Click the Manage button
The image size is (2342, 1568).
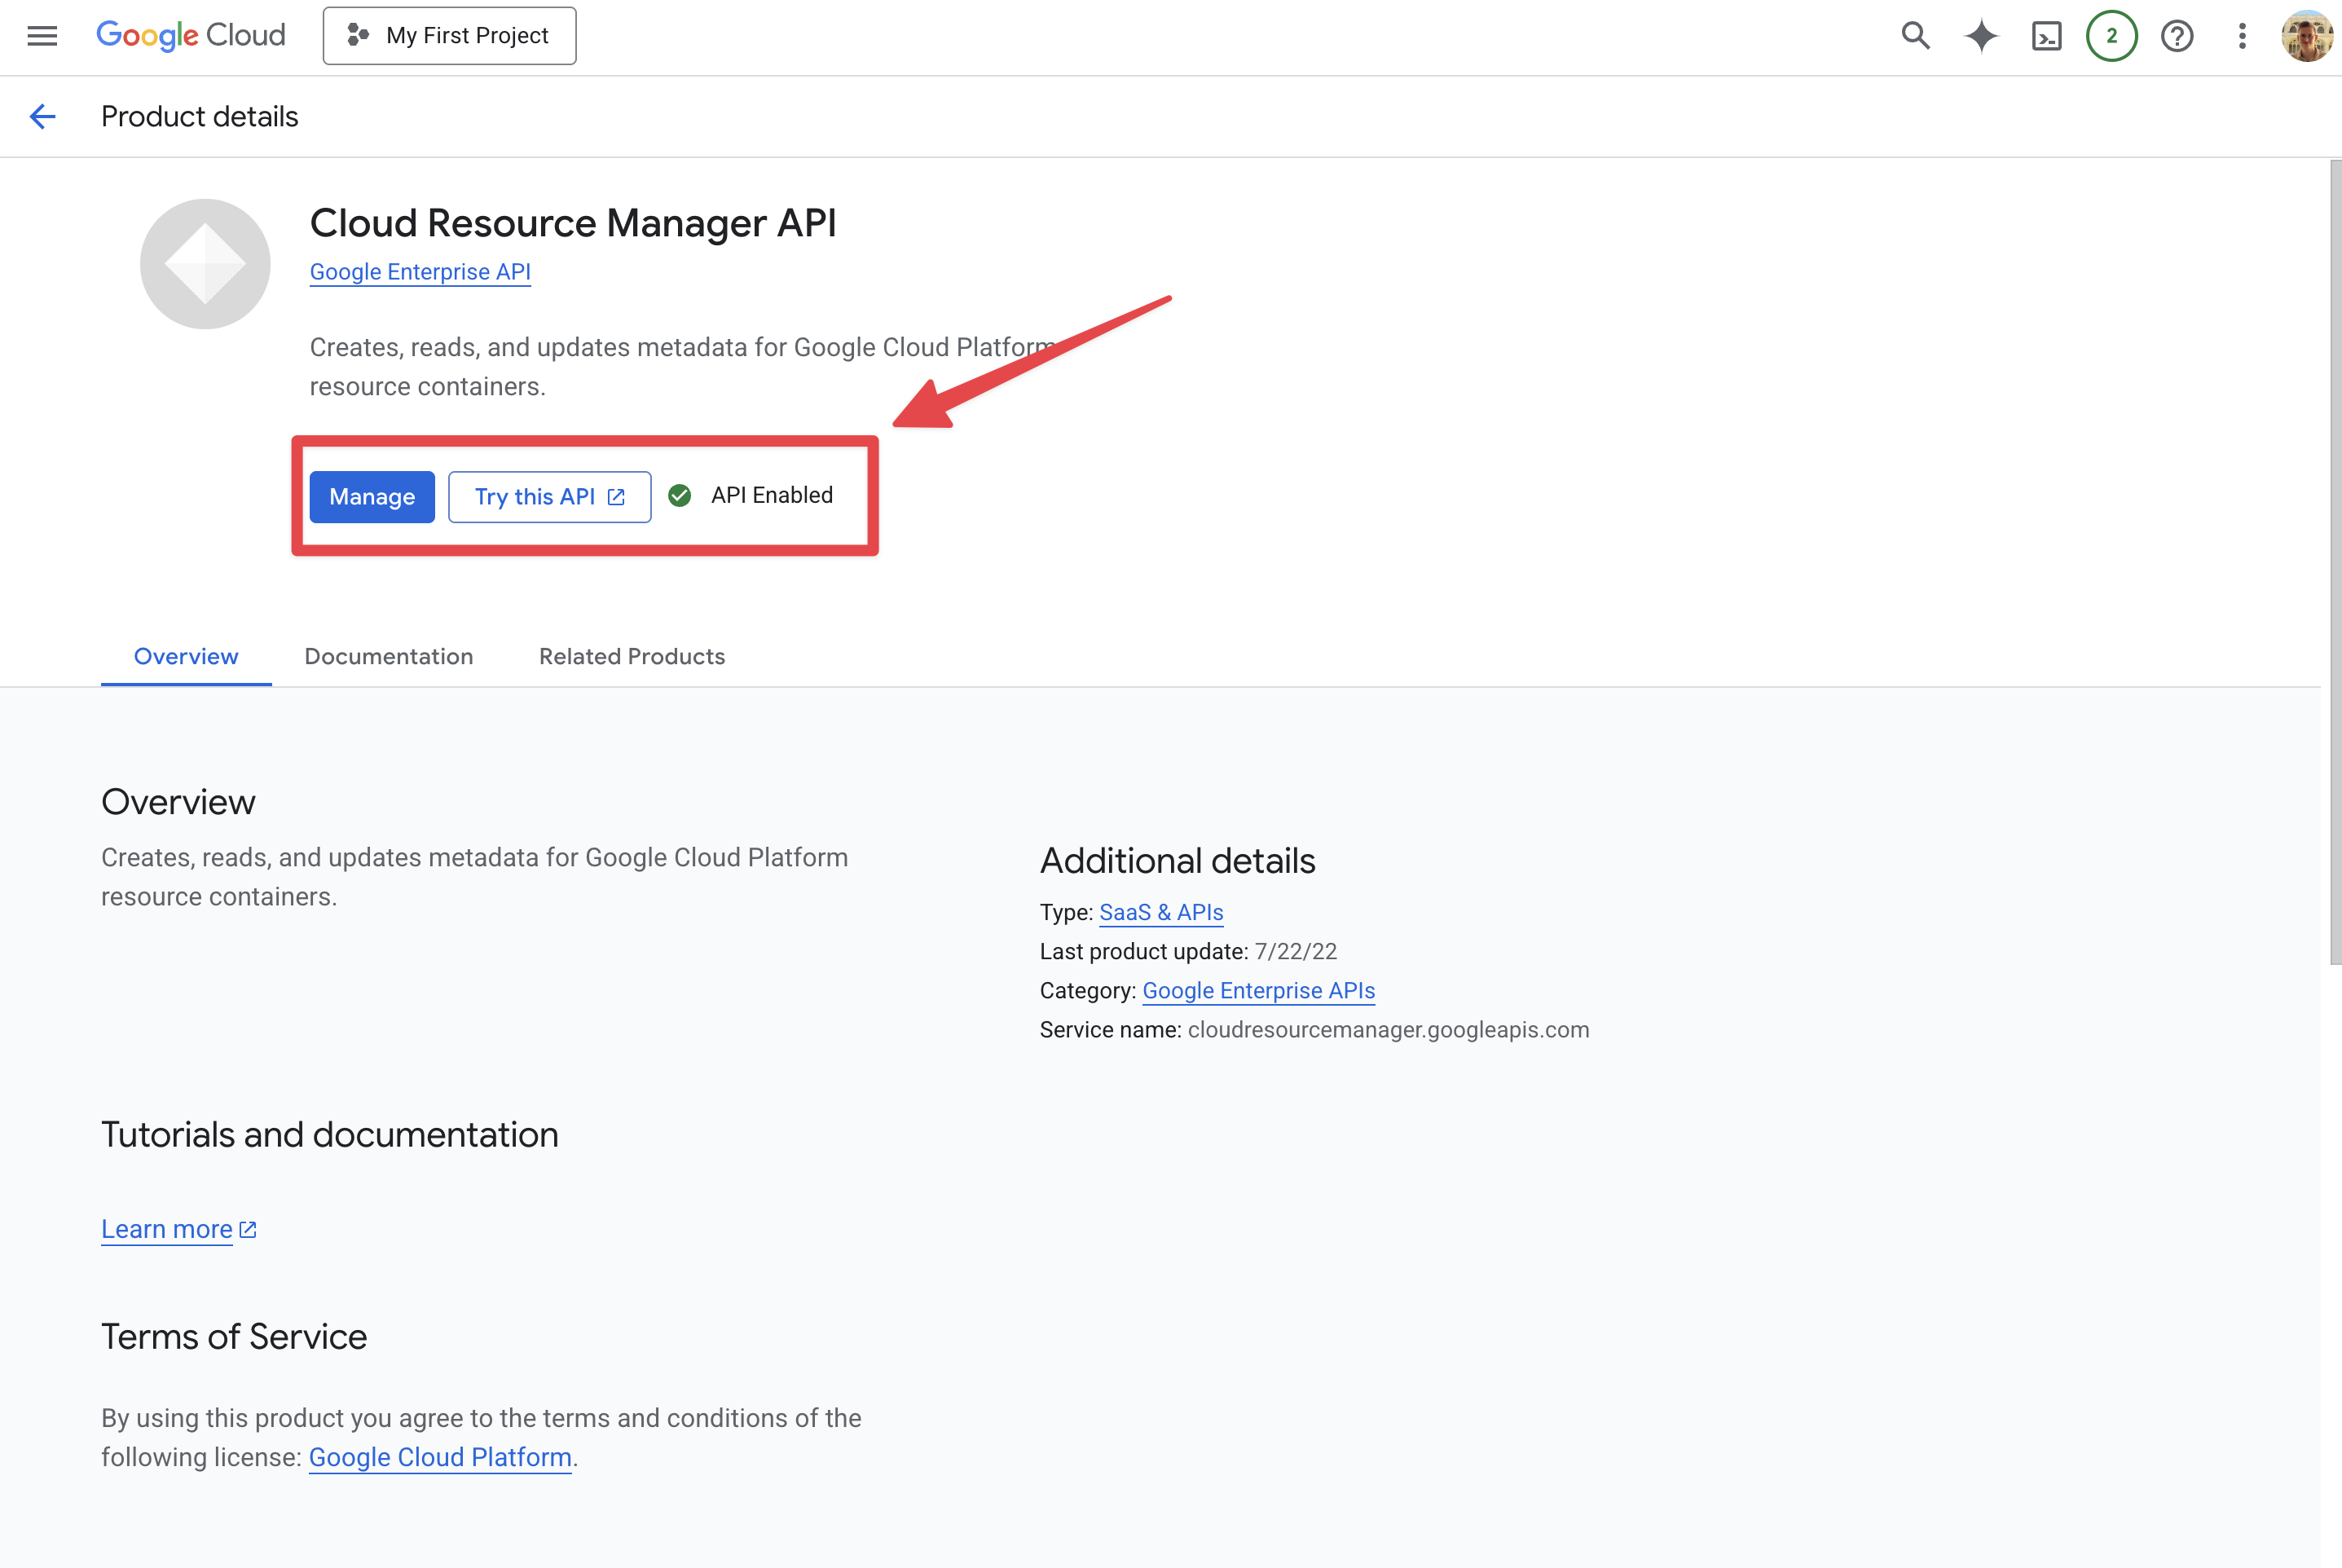[371, 496]
